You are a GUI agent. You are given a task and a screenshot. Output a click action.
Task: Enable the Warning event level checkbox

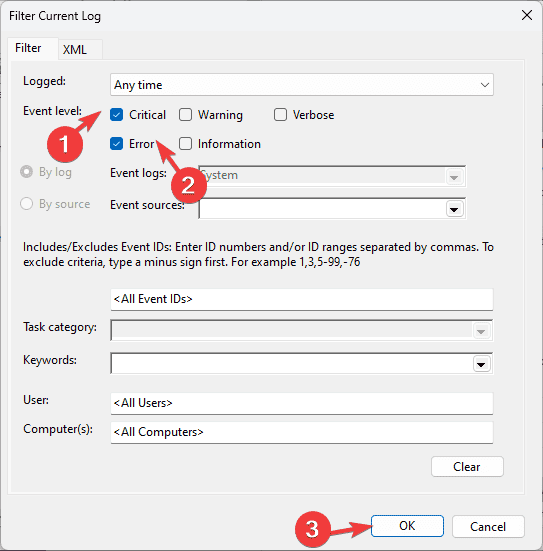pos(185,115)
